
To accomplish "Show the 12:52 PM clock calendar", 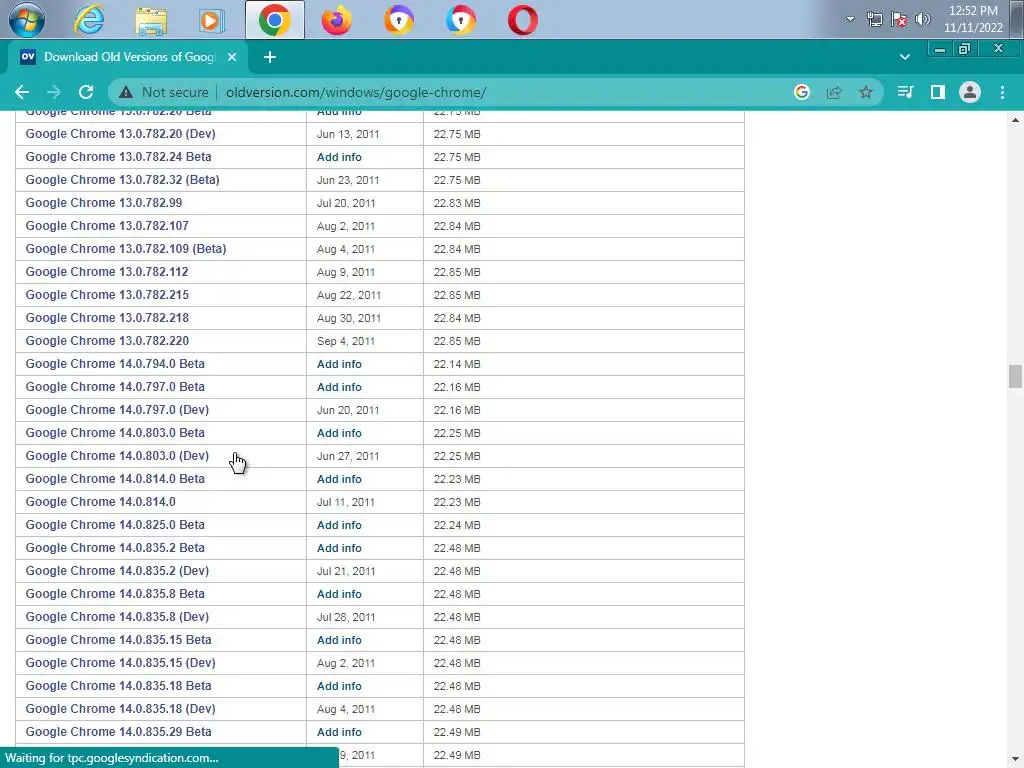I will (973, 20).
